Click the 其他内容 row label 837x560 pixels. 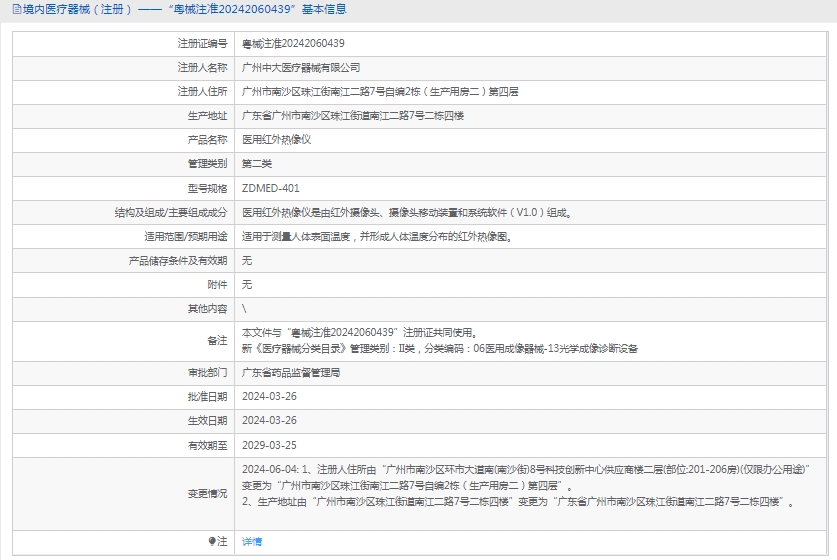click(x=207, y=309)
